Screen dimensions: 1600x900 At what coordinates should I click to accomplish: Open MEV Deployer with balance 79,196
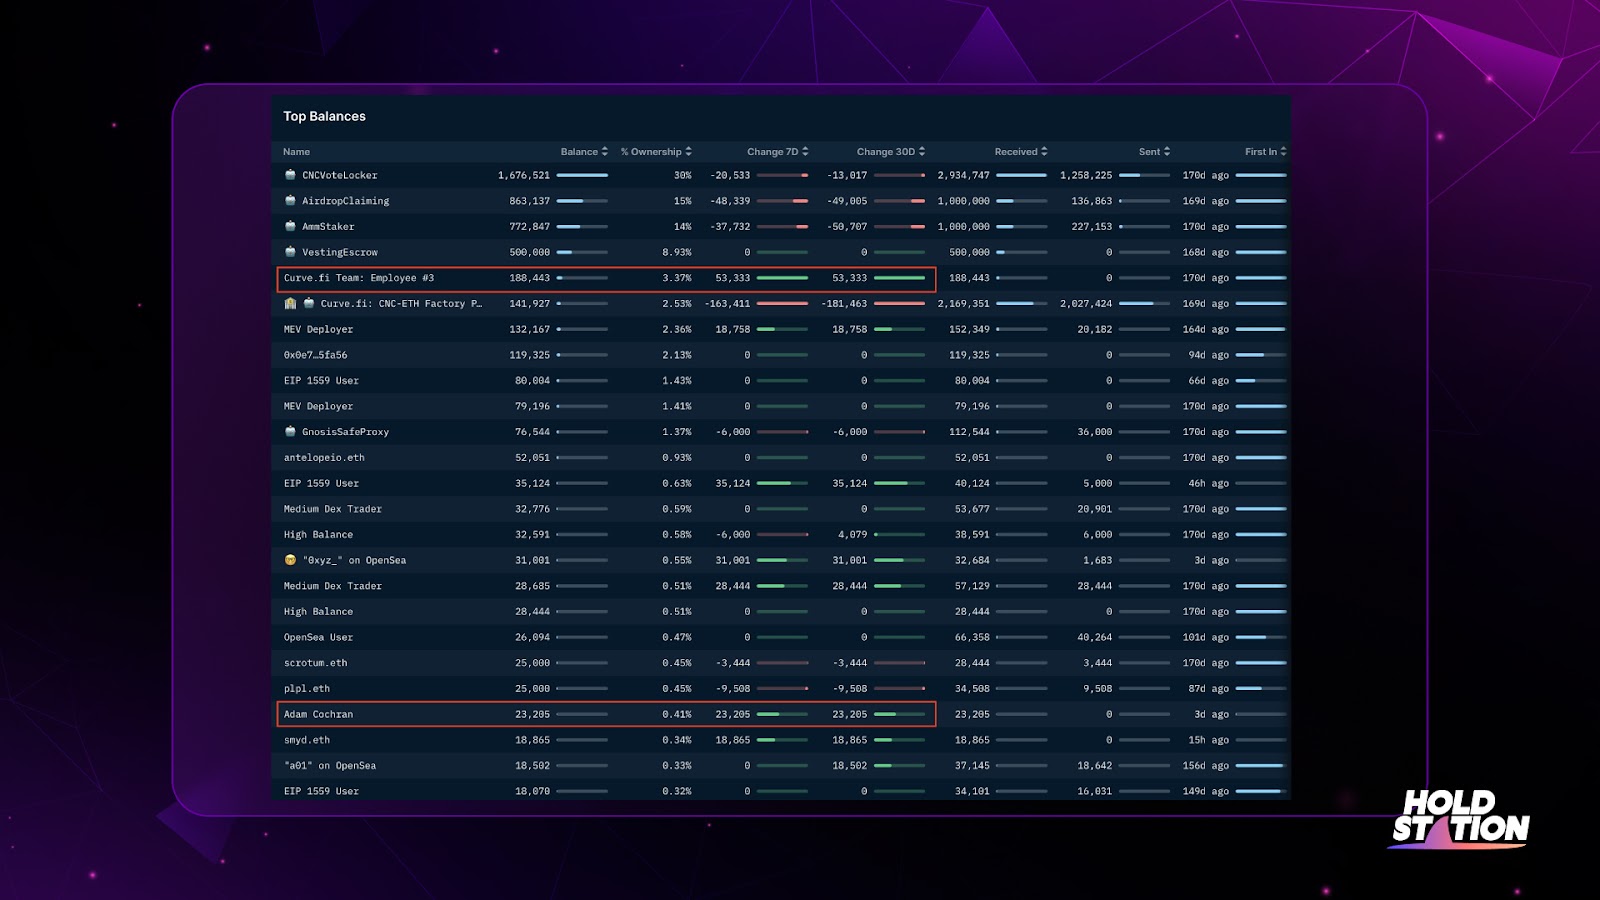point(318,406)
